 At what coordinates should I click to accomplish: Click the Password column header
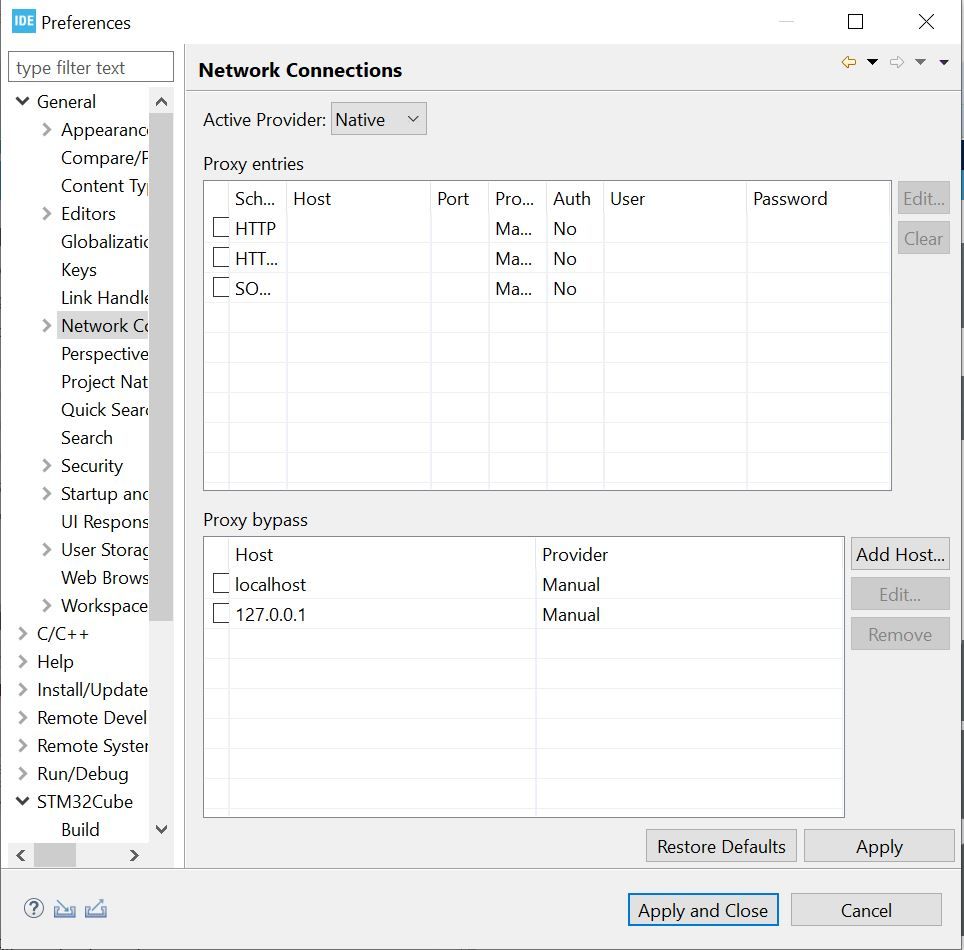(x=818, y=198)
